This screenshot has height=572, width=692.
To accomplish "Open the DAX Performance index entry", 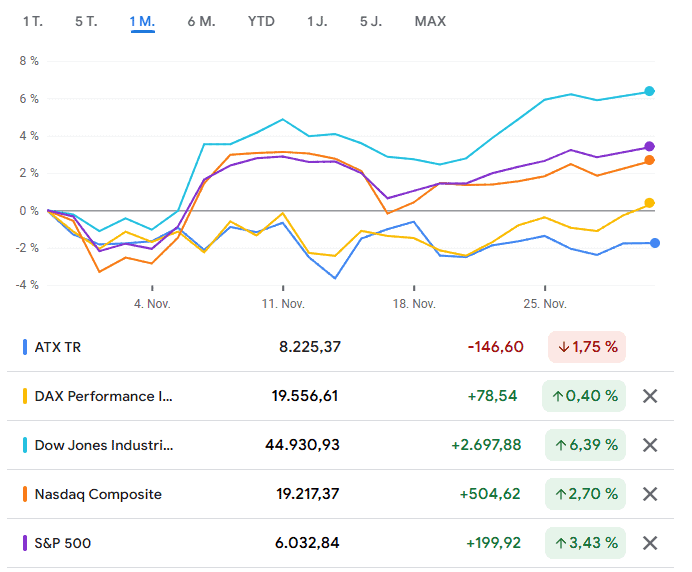I will point(103,396).
